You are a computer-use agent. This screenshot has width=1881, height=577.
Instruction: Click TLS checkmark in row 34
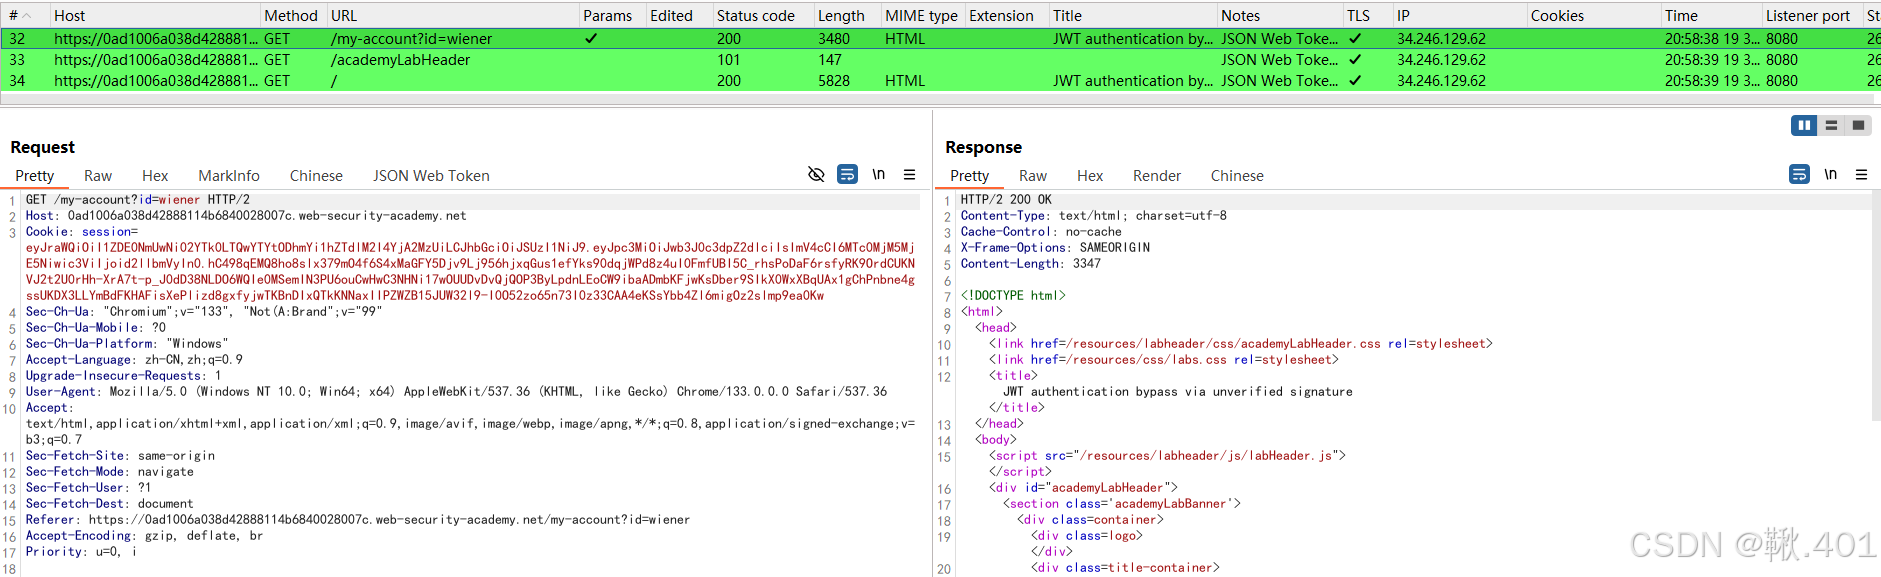[1355, 80]
